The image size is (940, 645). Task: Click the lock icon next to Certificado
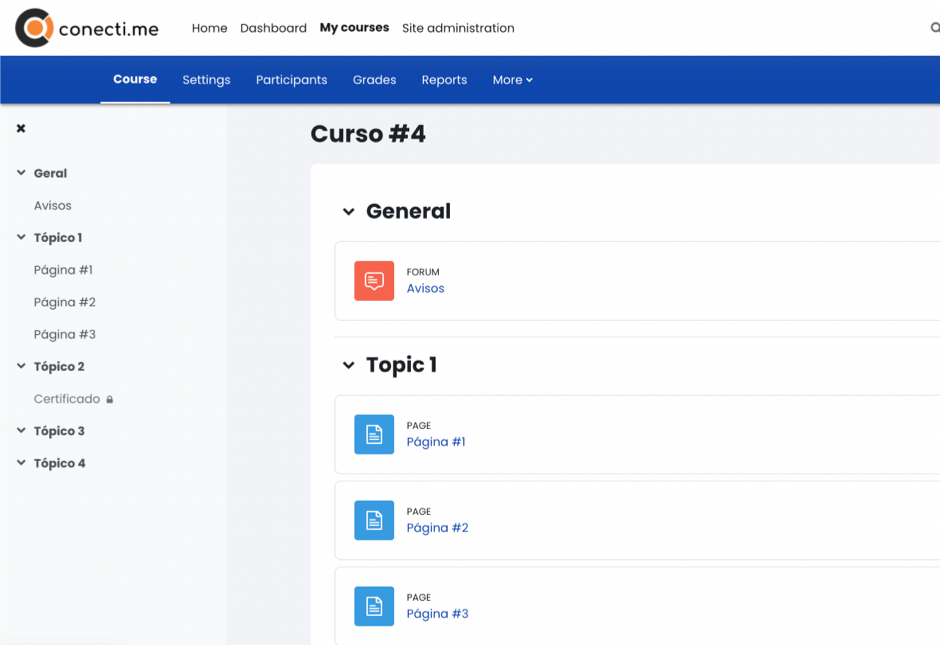coord(110,399)
